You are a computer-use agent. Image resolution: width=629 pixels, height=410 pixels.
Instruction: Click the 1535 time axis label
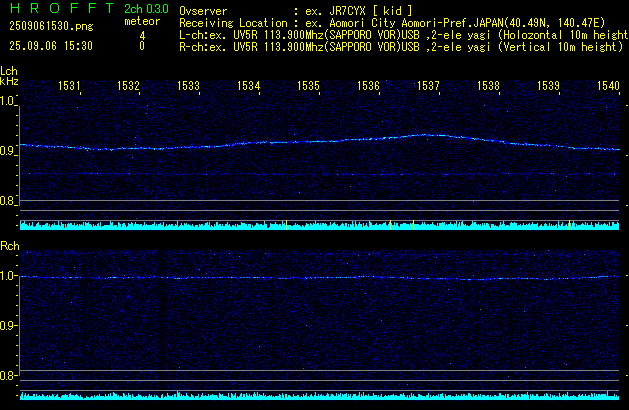pyautogui.click(x=308, y=86)
